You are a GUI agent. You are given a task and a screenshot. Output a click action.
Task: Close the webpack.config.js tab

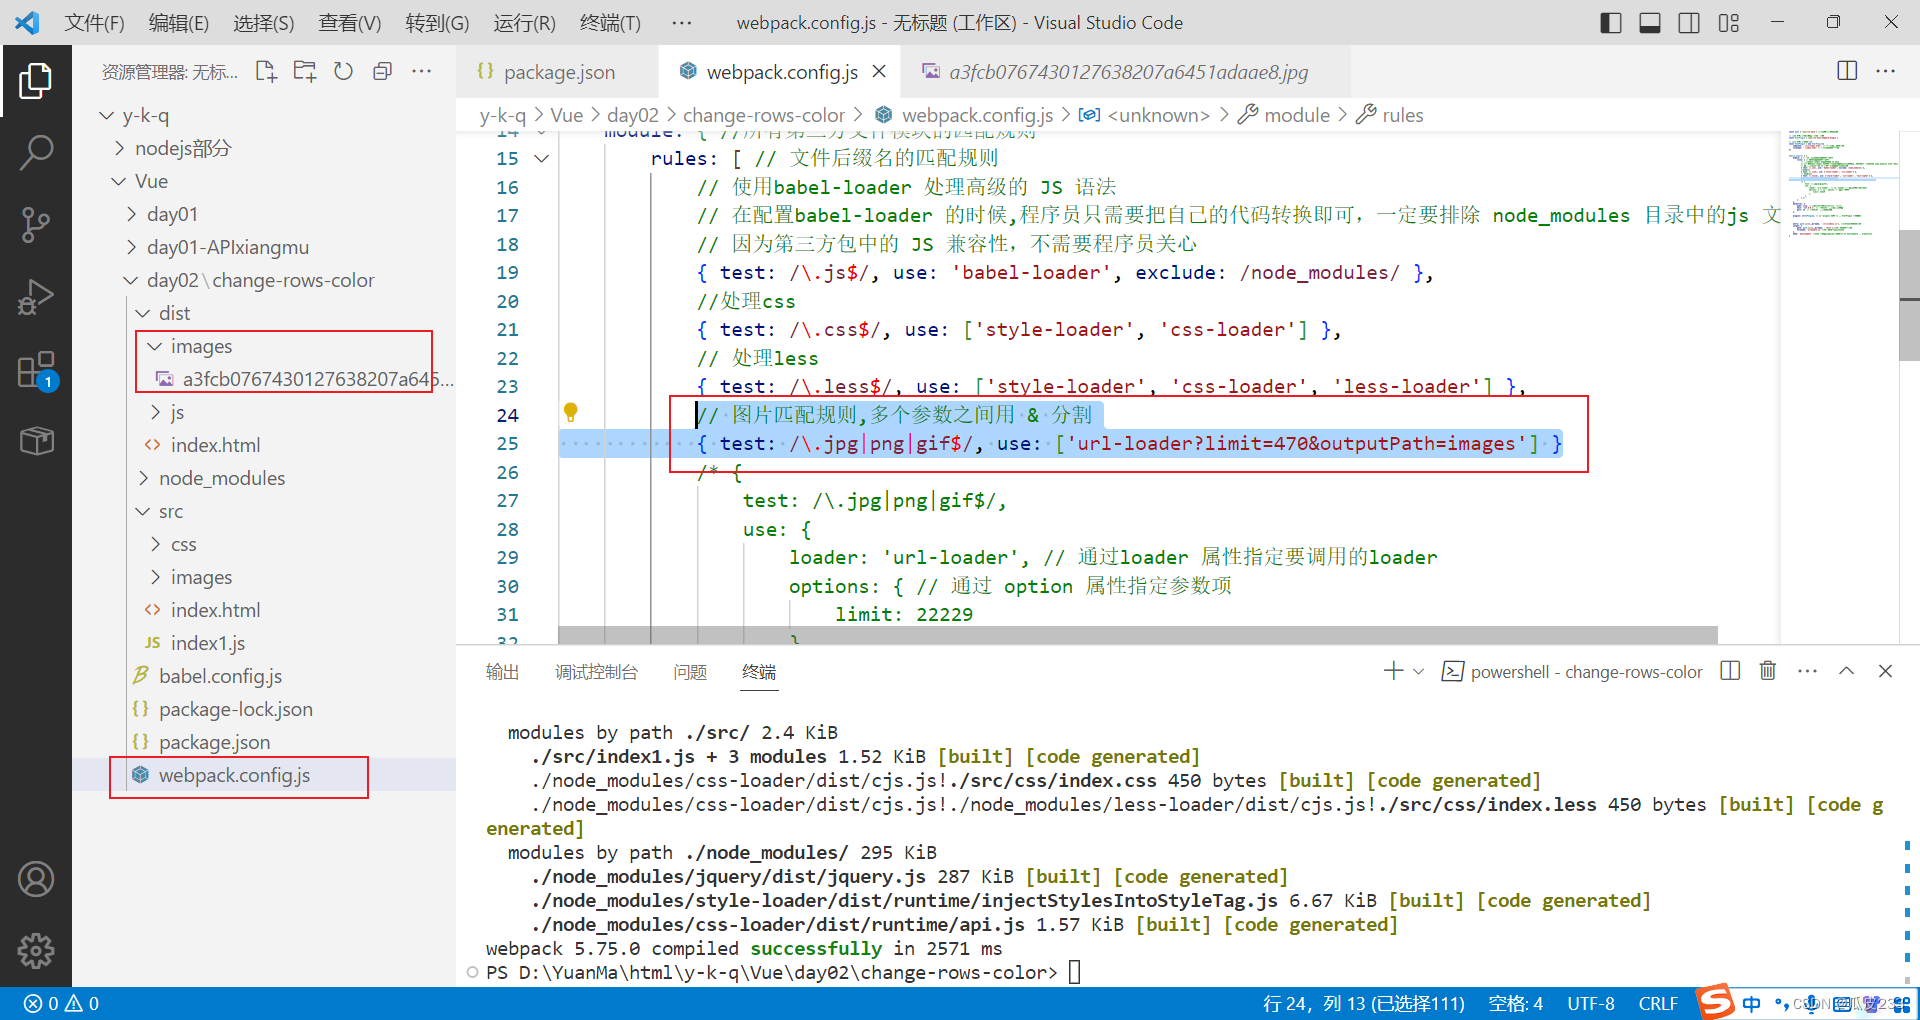879,72
